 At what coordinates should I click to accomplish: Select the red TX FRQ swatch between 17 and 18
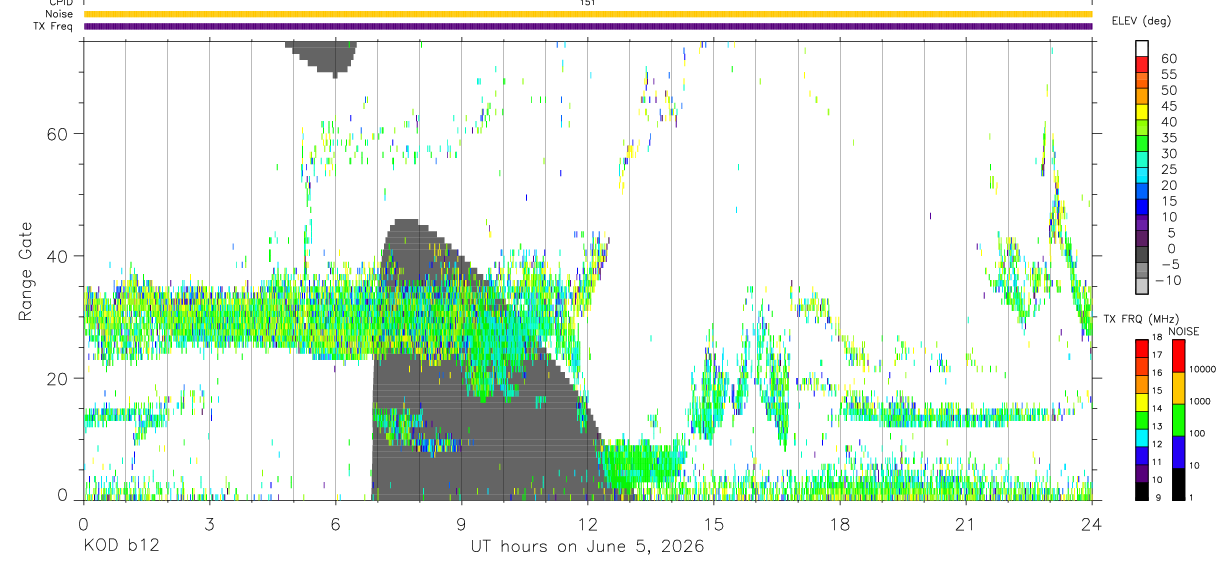1142,348
